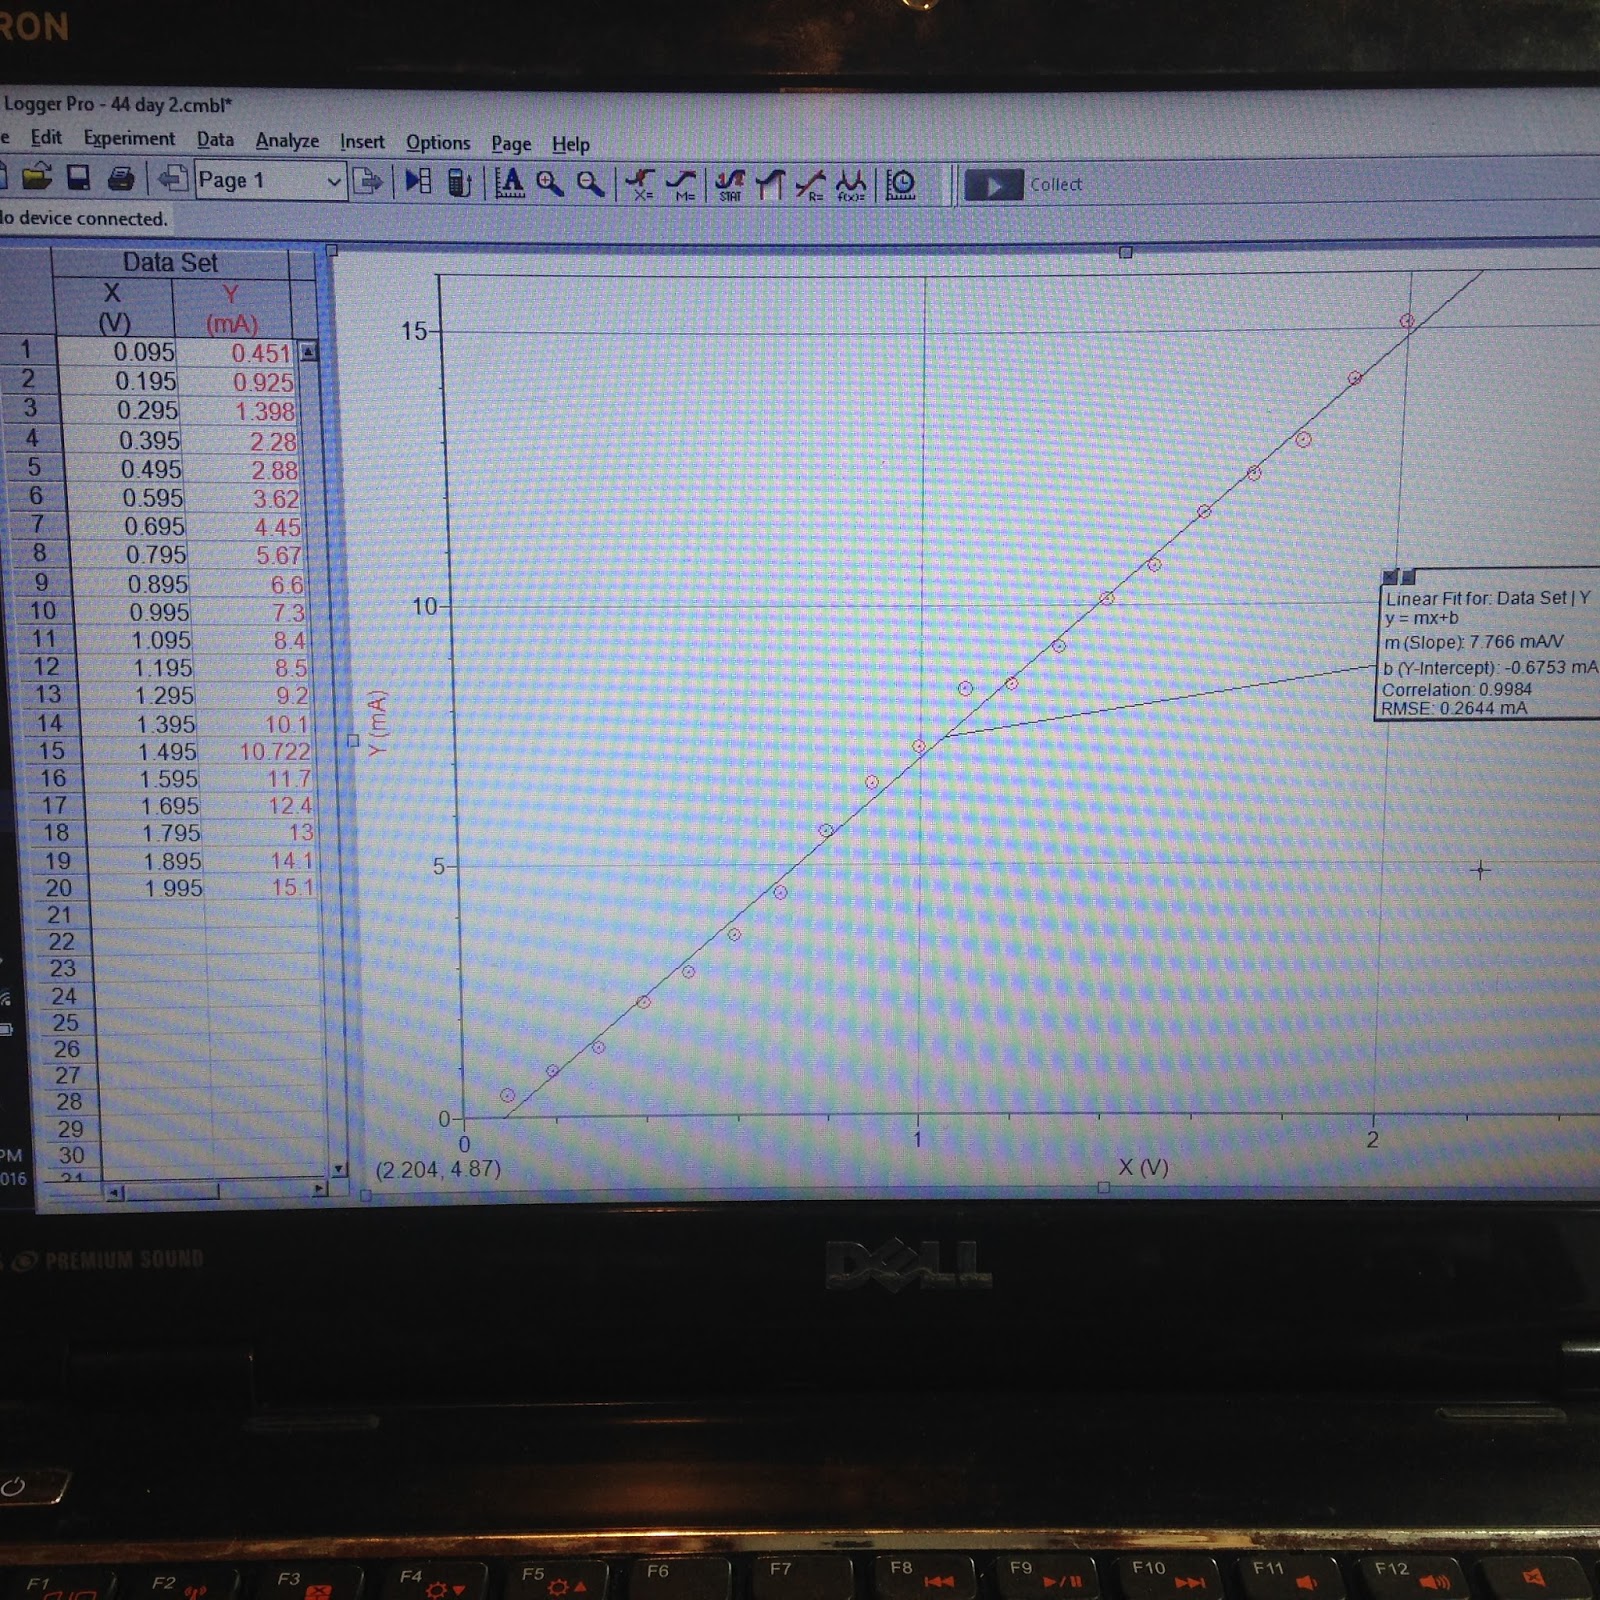Open the Analyze menu
The width and height of the screenshot is (1600, 1600).
(287, 141)
